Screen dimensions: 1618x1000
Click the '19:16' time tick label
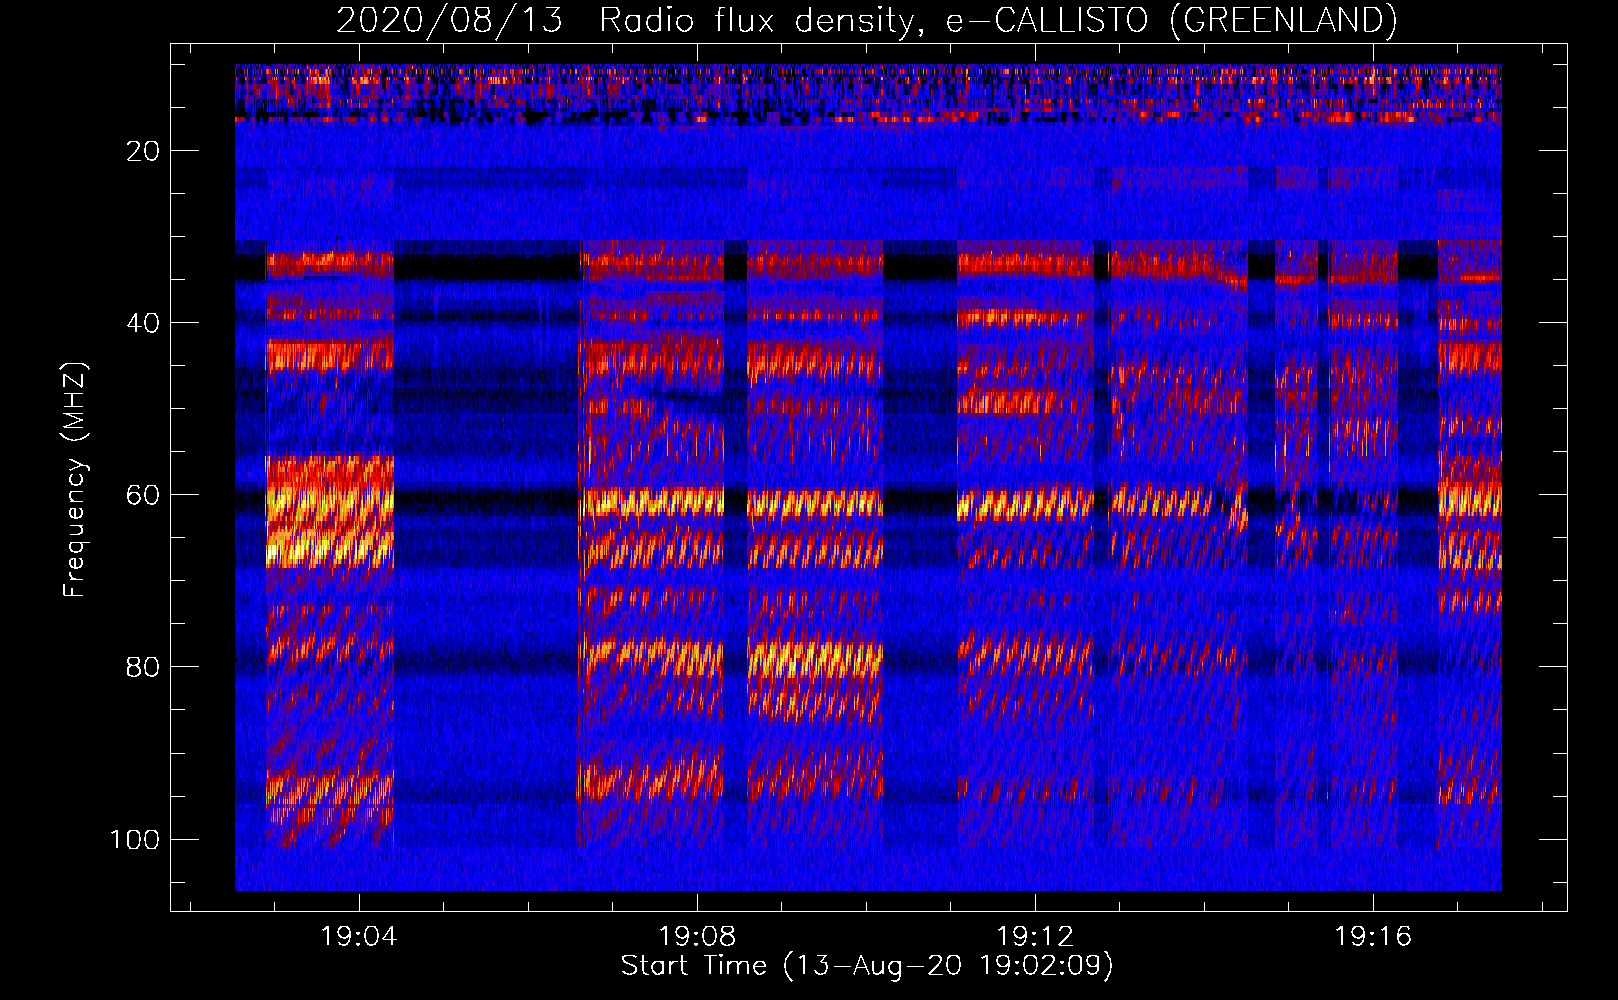click(1373, 937)
